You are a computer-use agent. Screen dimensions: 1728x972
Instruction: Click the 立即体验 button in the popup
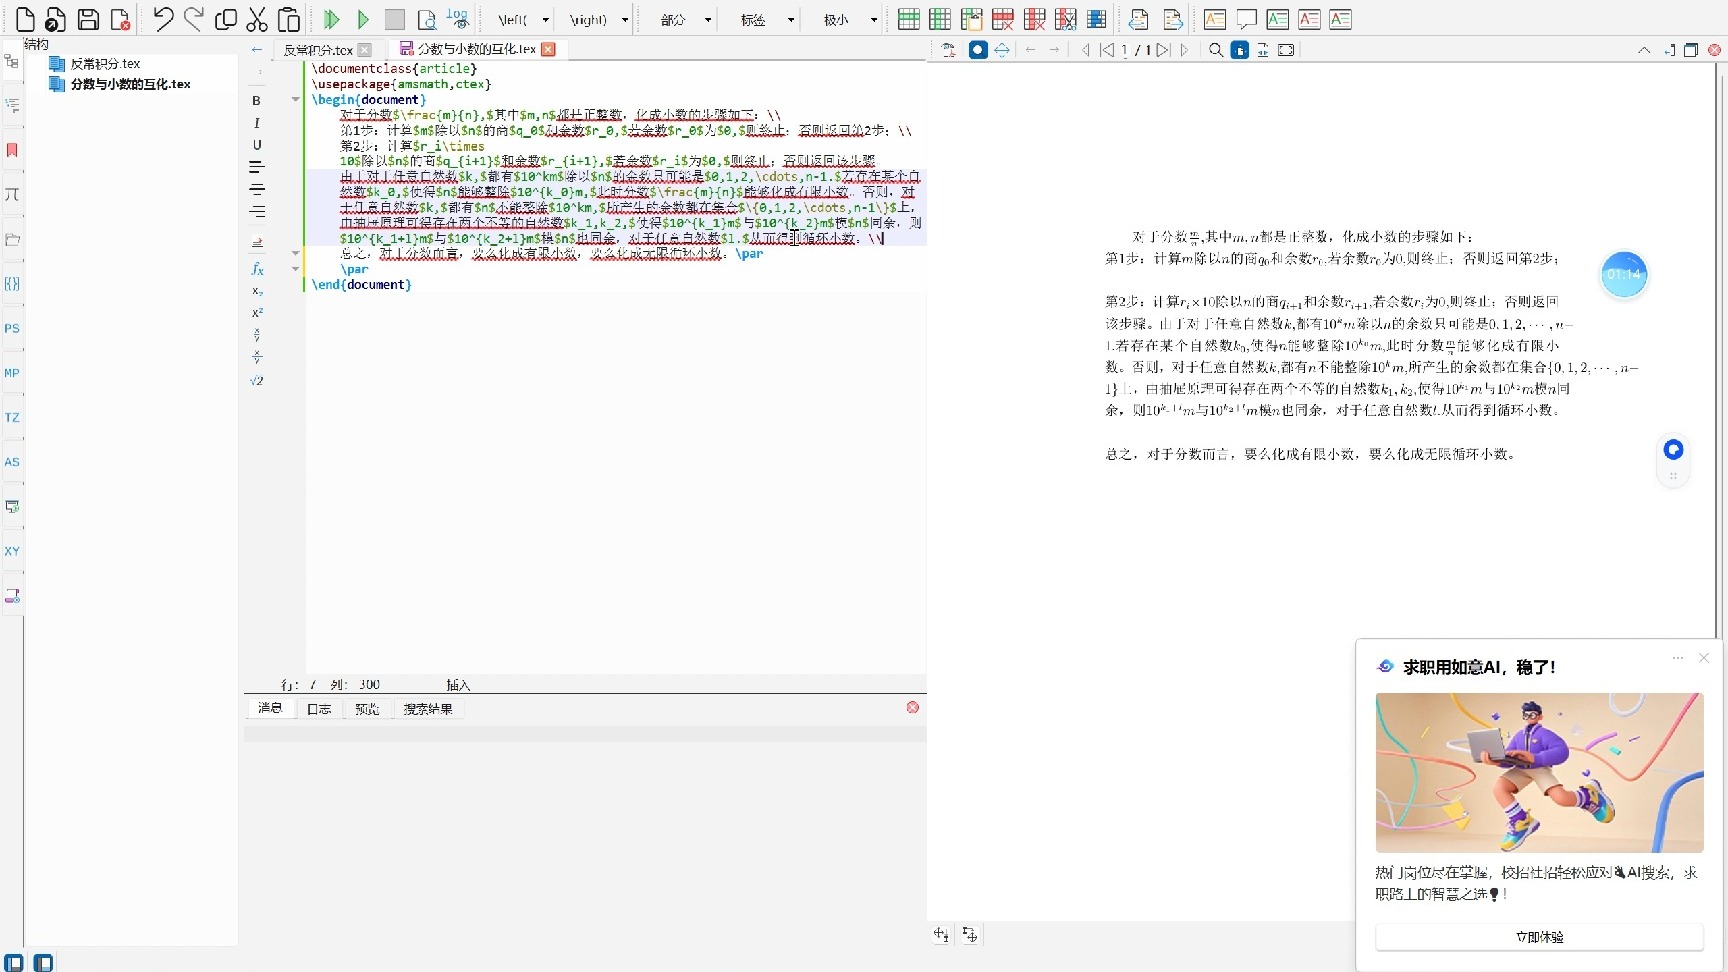tap(1539, 937)
